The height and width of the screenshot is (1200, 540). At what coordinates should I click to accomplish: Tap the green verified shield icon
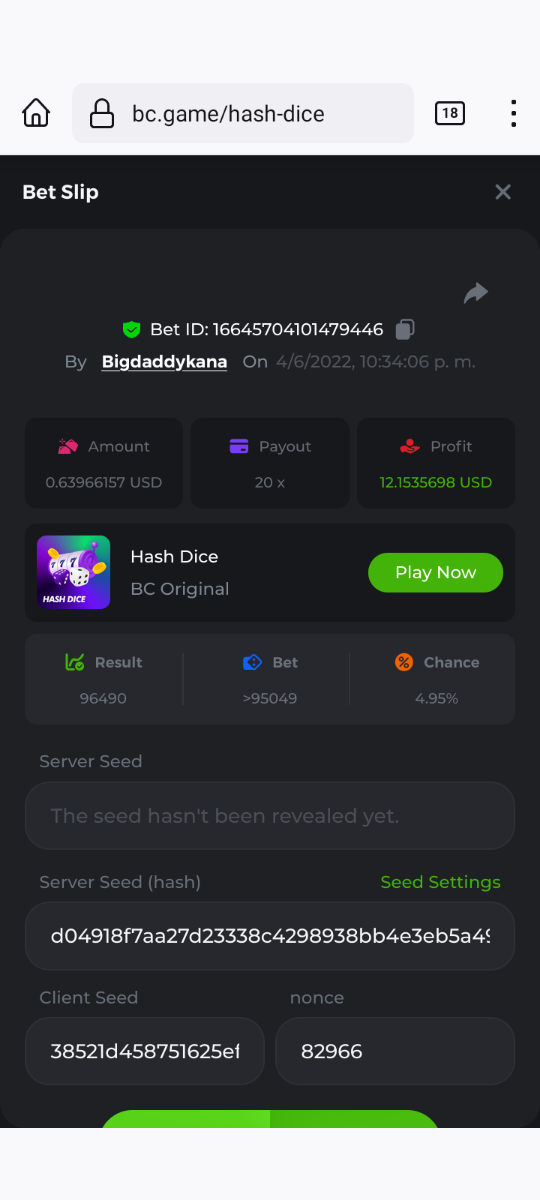pyautogui.click(x=131, y=329)
